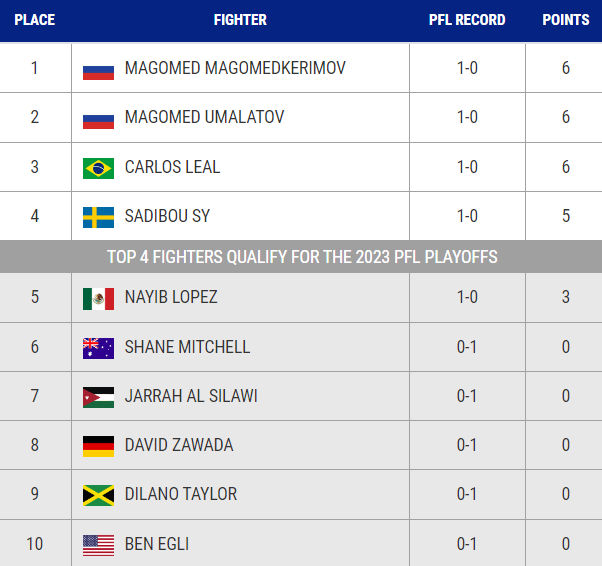This screenshot has width=602, height=566.
Task: Select the PLACE column header
Action: click(x=35, y=20)
